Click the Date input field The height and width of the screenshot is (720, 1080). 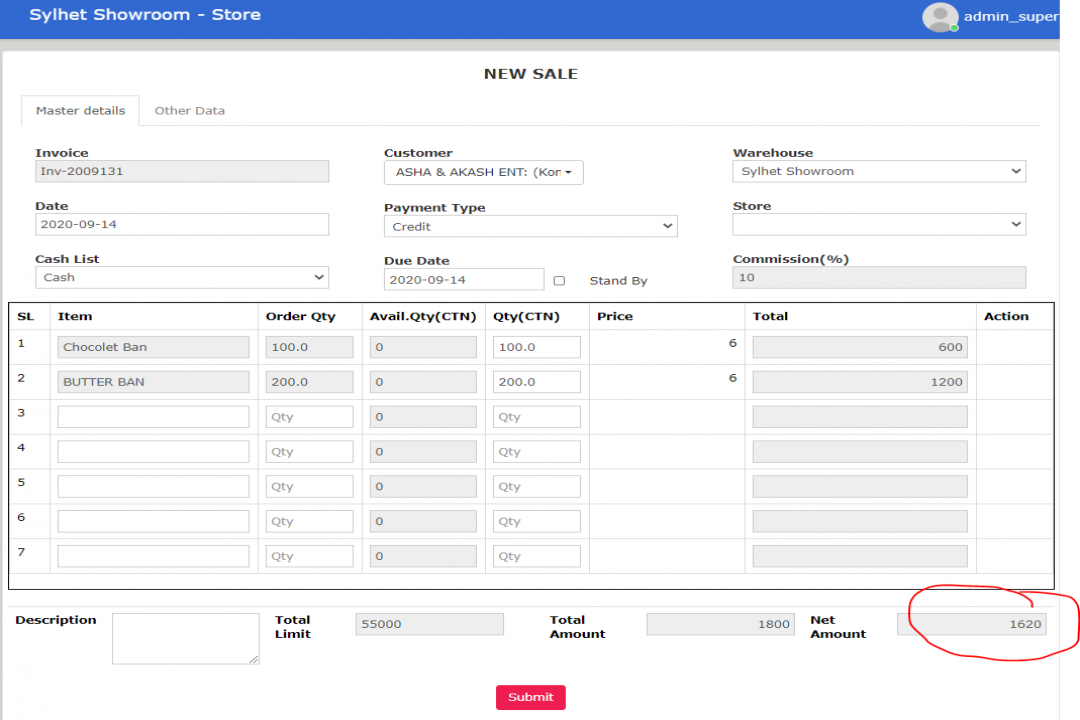point(182,225)
